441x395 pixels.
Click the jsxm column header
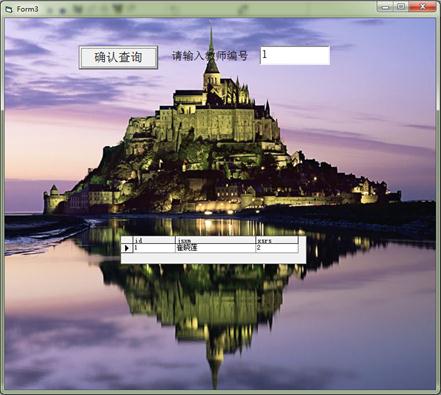click(215, 240)
